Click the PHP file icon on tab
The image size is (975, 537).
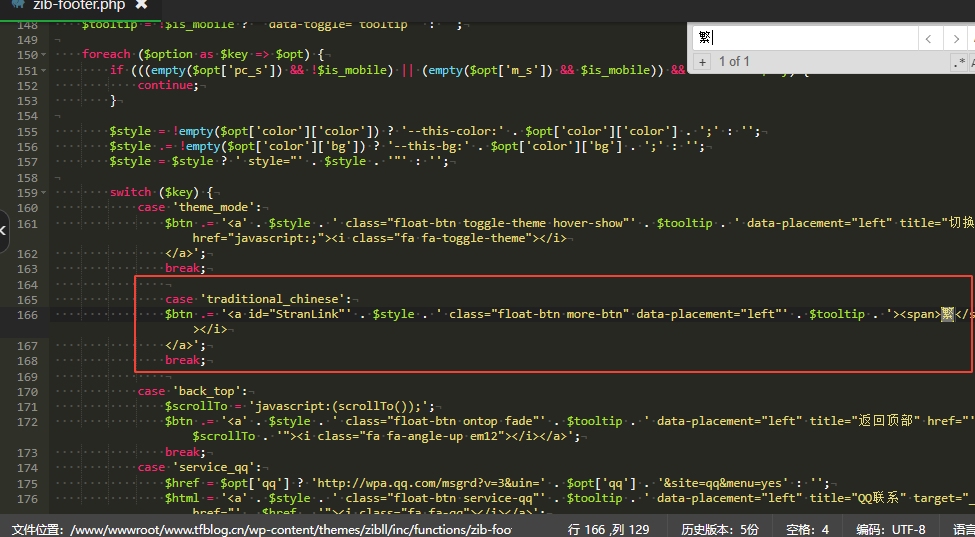tap(17, 5)
